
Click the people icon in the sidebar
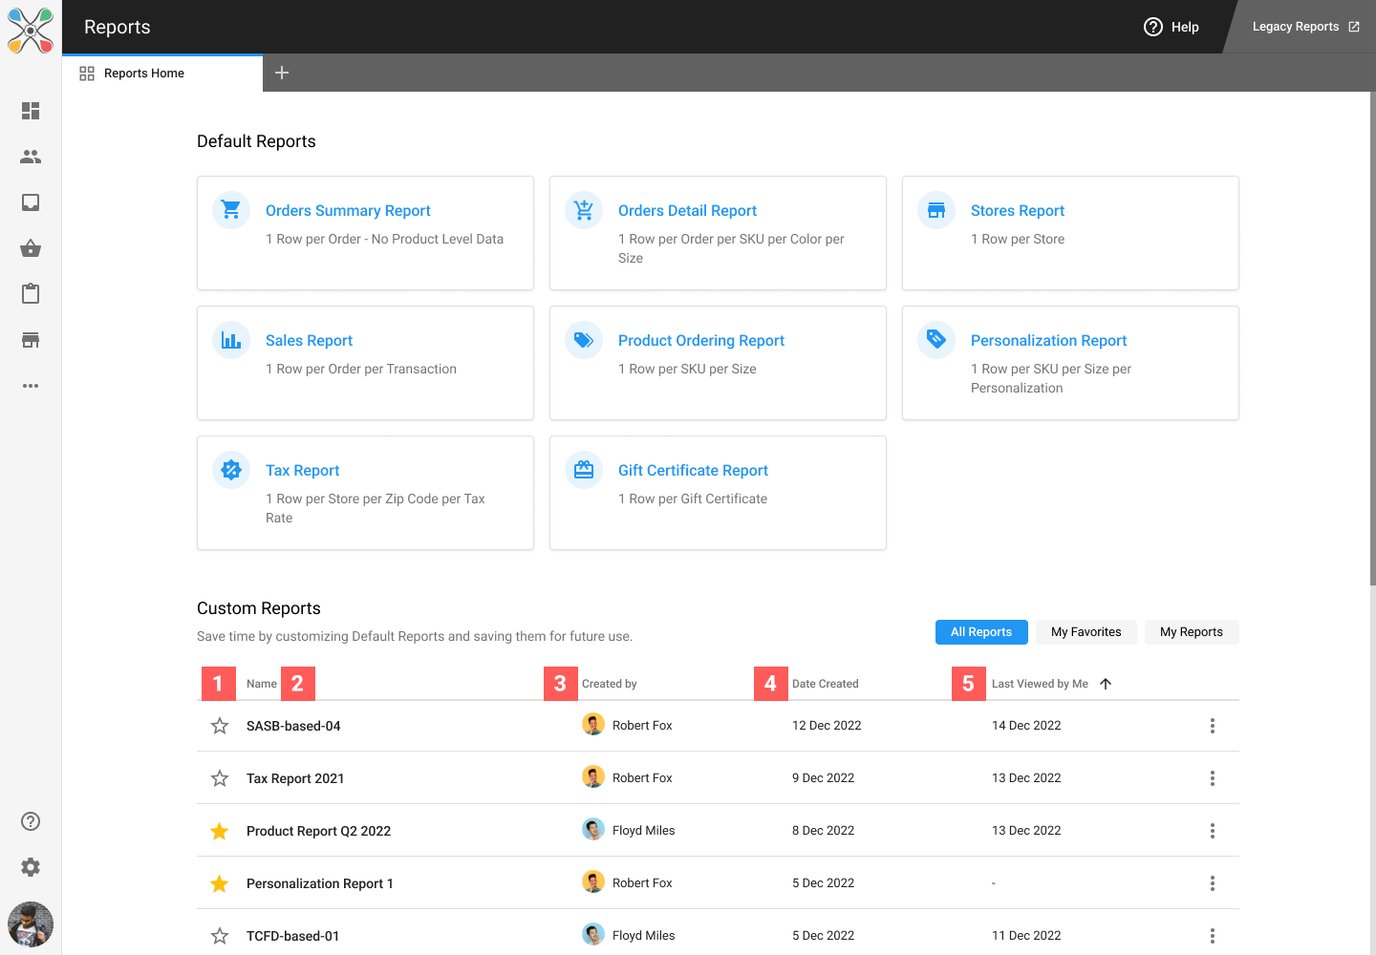click(31, 157)
